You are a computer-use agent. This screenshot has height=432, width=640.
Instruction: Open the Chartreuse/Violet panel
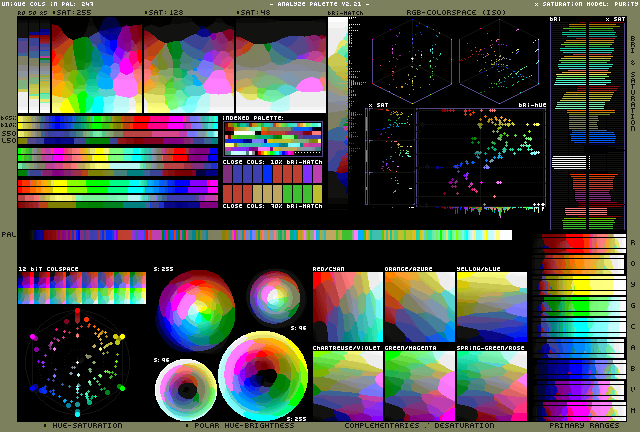[347, 384]
